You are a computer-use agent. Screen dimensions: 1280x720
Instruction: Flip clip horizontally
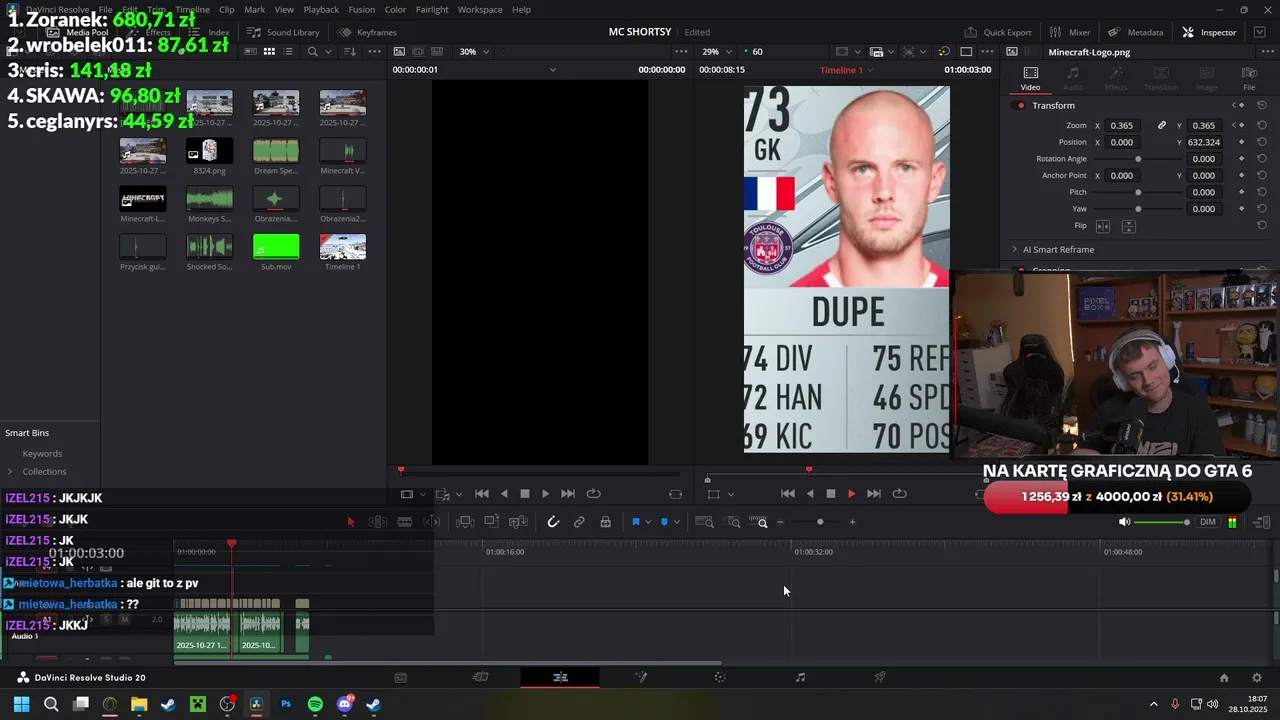click(1104, 226)
